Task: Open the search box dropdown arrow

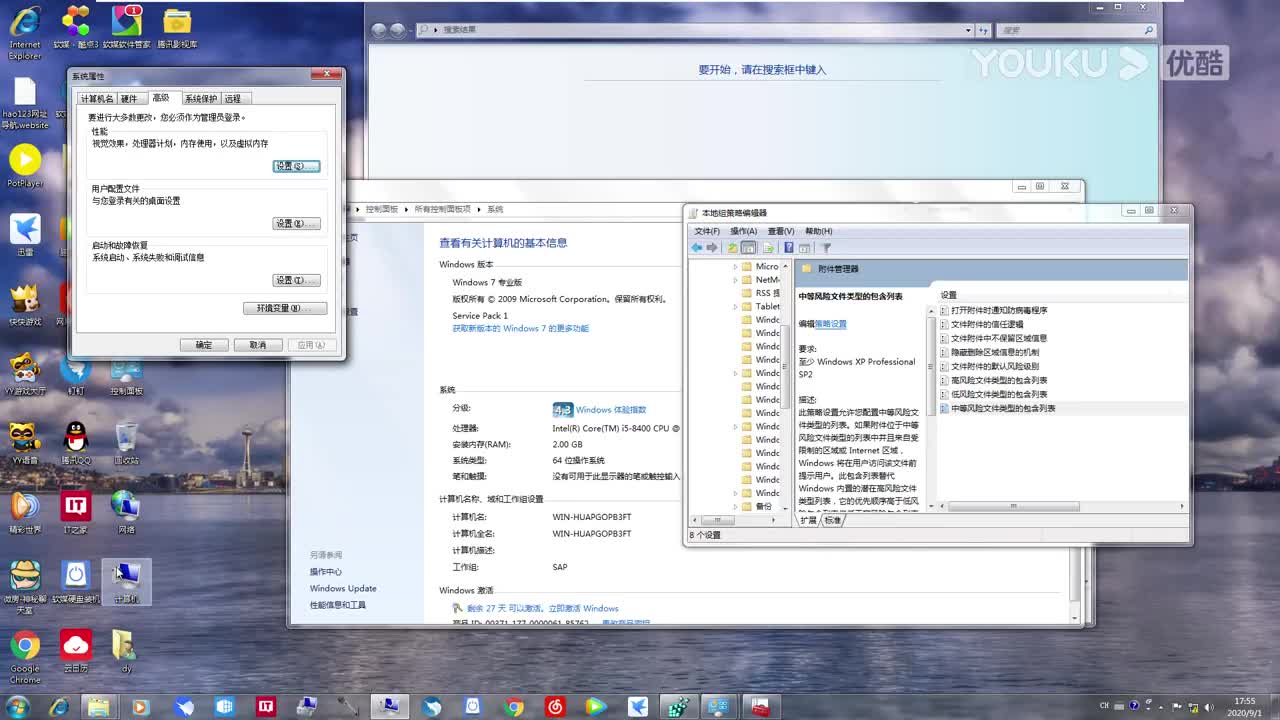Action: click(966, 29)
